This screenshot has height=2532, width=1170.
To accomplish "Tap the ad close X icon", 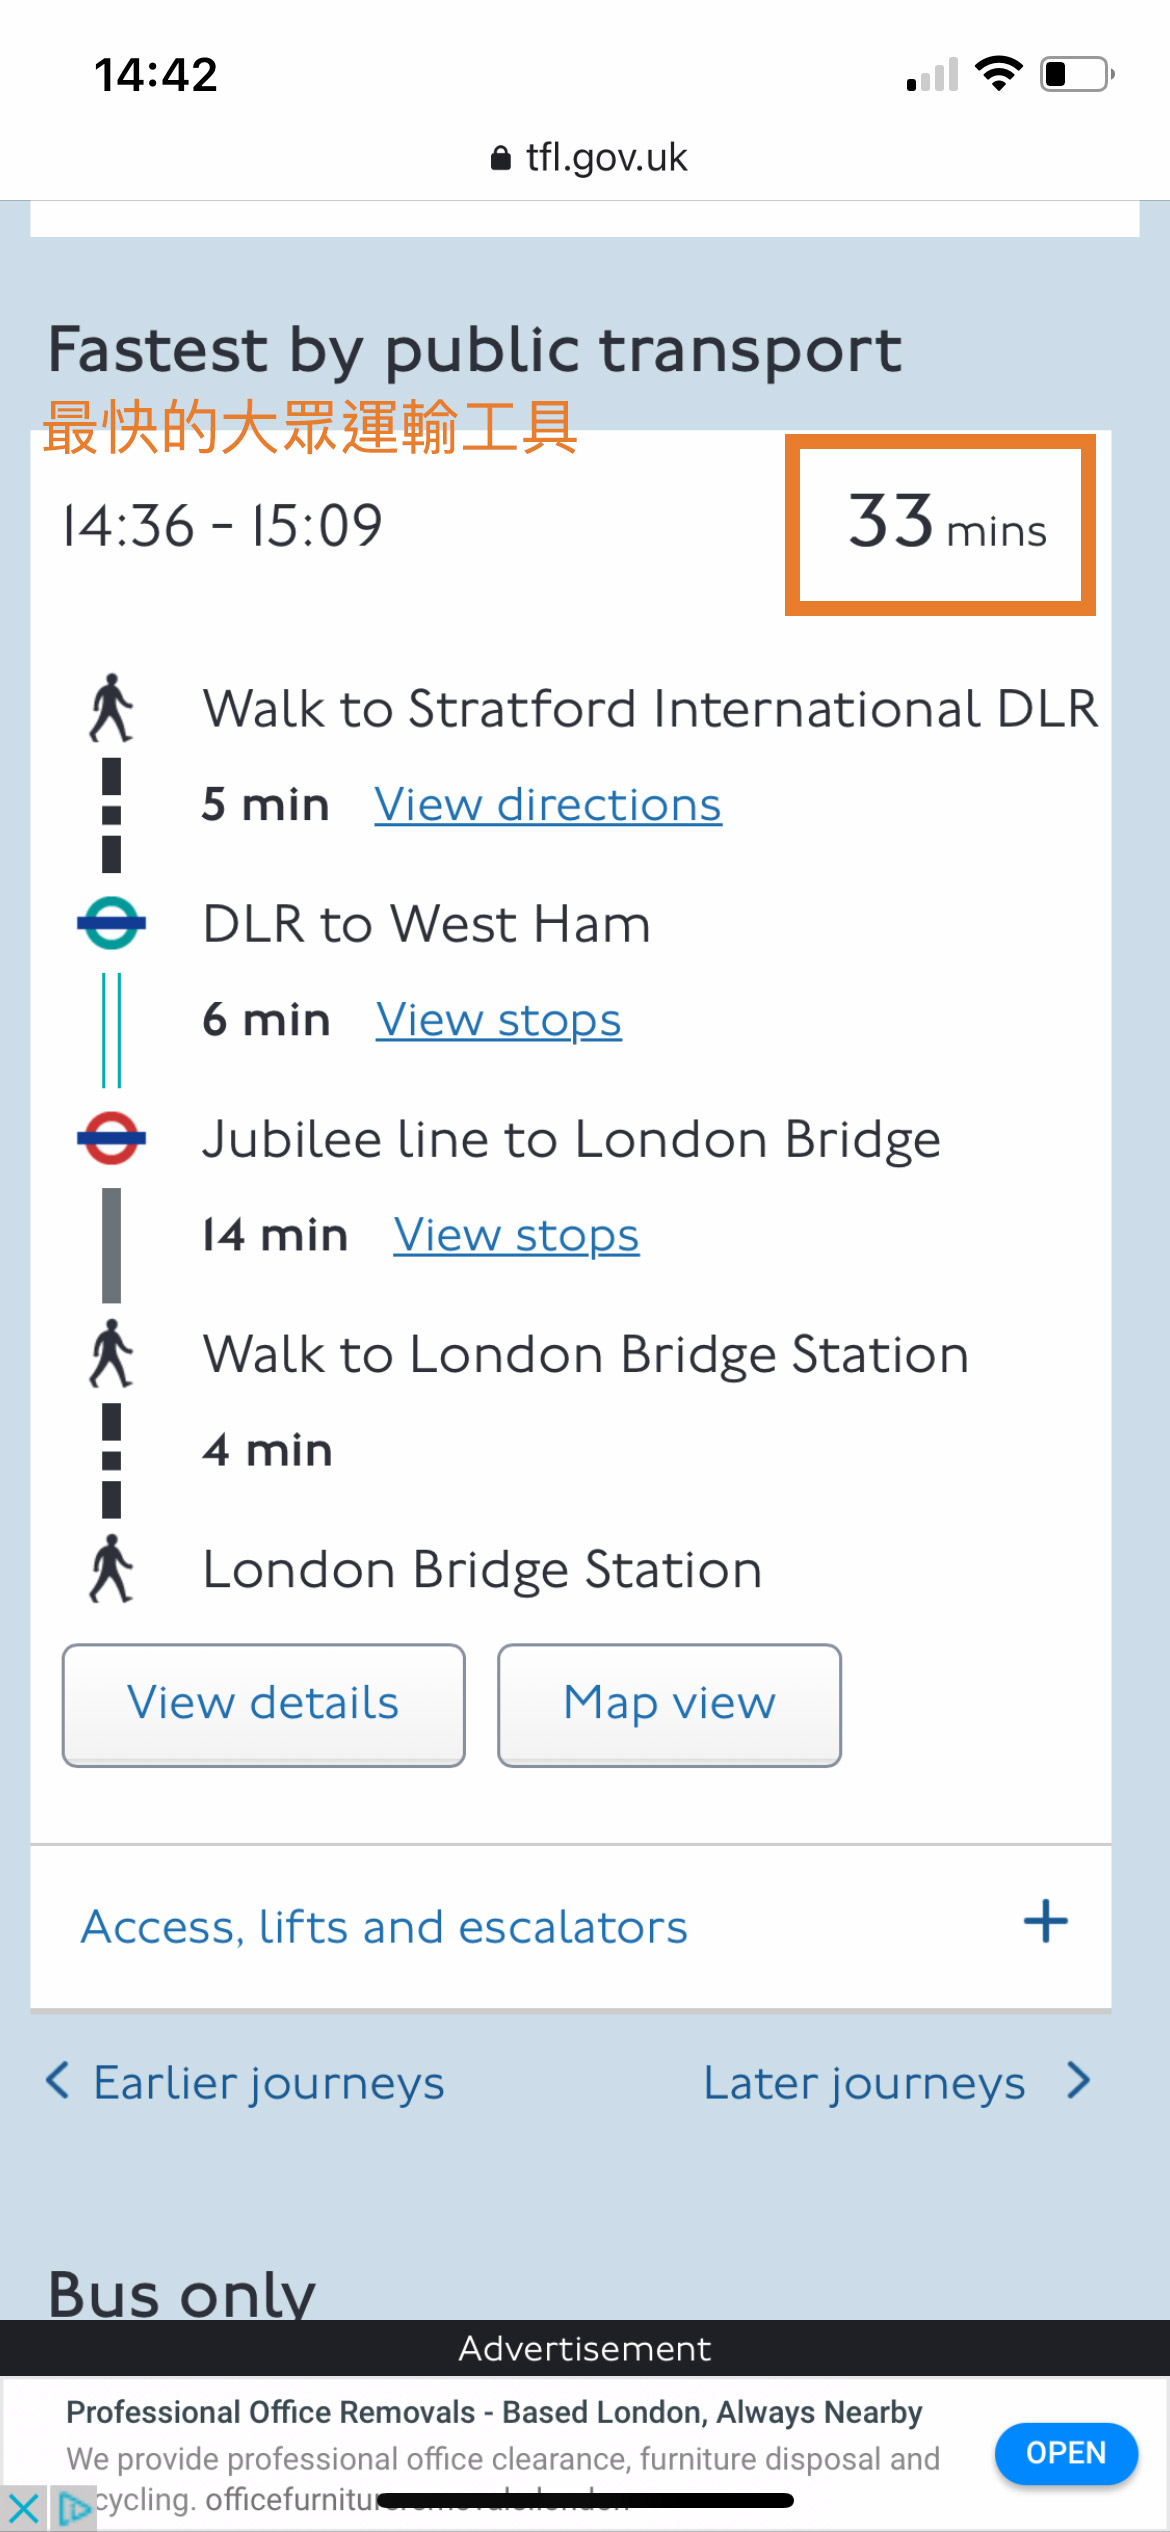I will tap(23, 2508).
